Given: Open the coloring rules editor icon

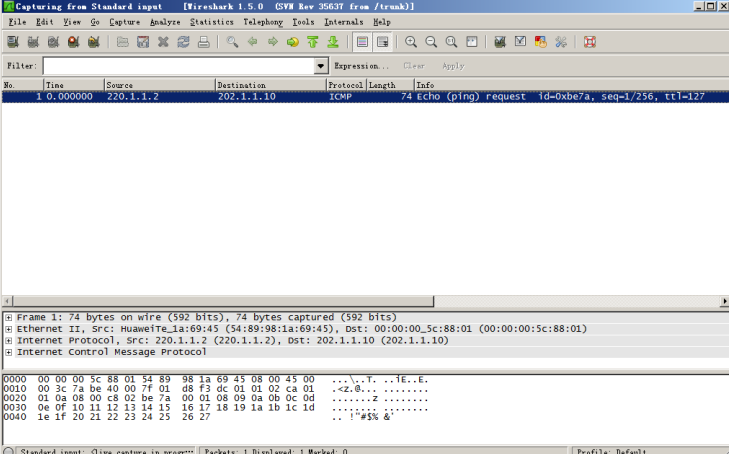Looking at the screenshot, I should 540,42.
